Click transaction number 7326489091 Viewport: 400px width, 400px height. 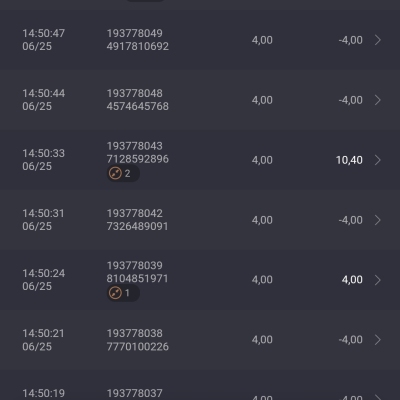(137, 226)
